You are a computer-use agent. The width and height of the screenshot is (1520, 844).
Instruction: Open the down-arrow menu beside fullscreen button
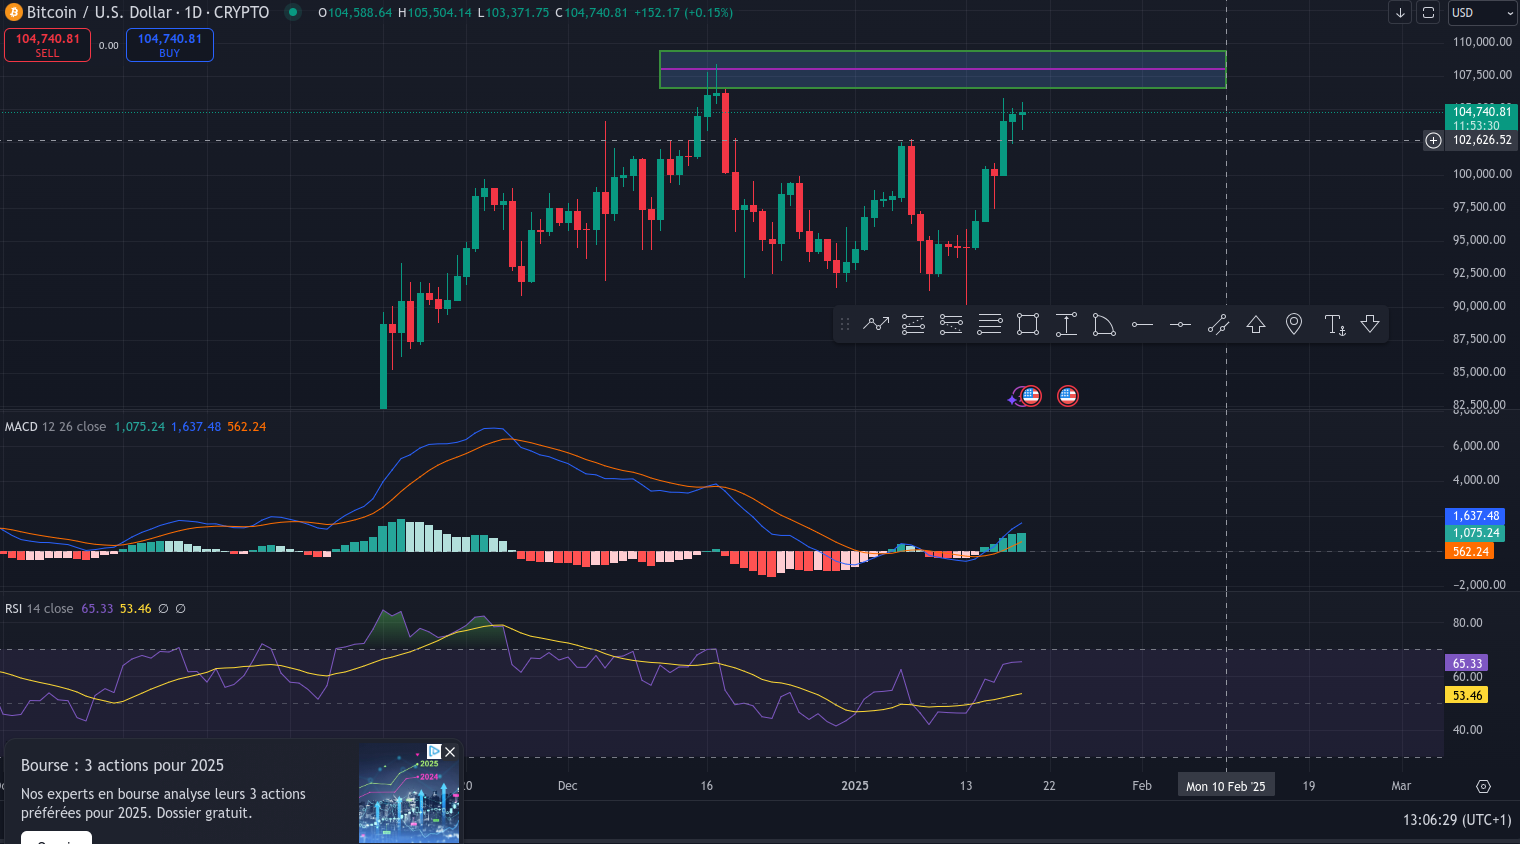pyautogui.click(x=1400, y=12)
